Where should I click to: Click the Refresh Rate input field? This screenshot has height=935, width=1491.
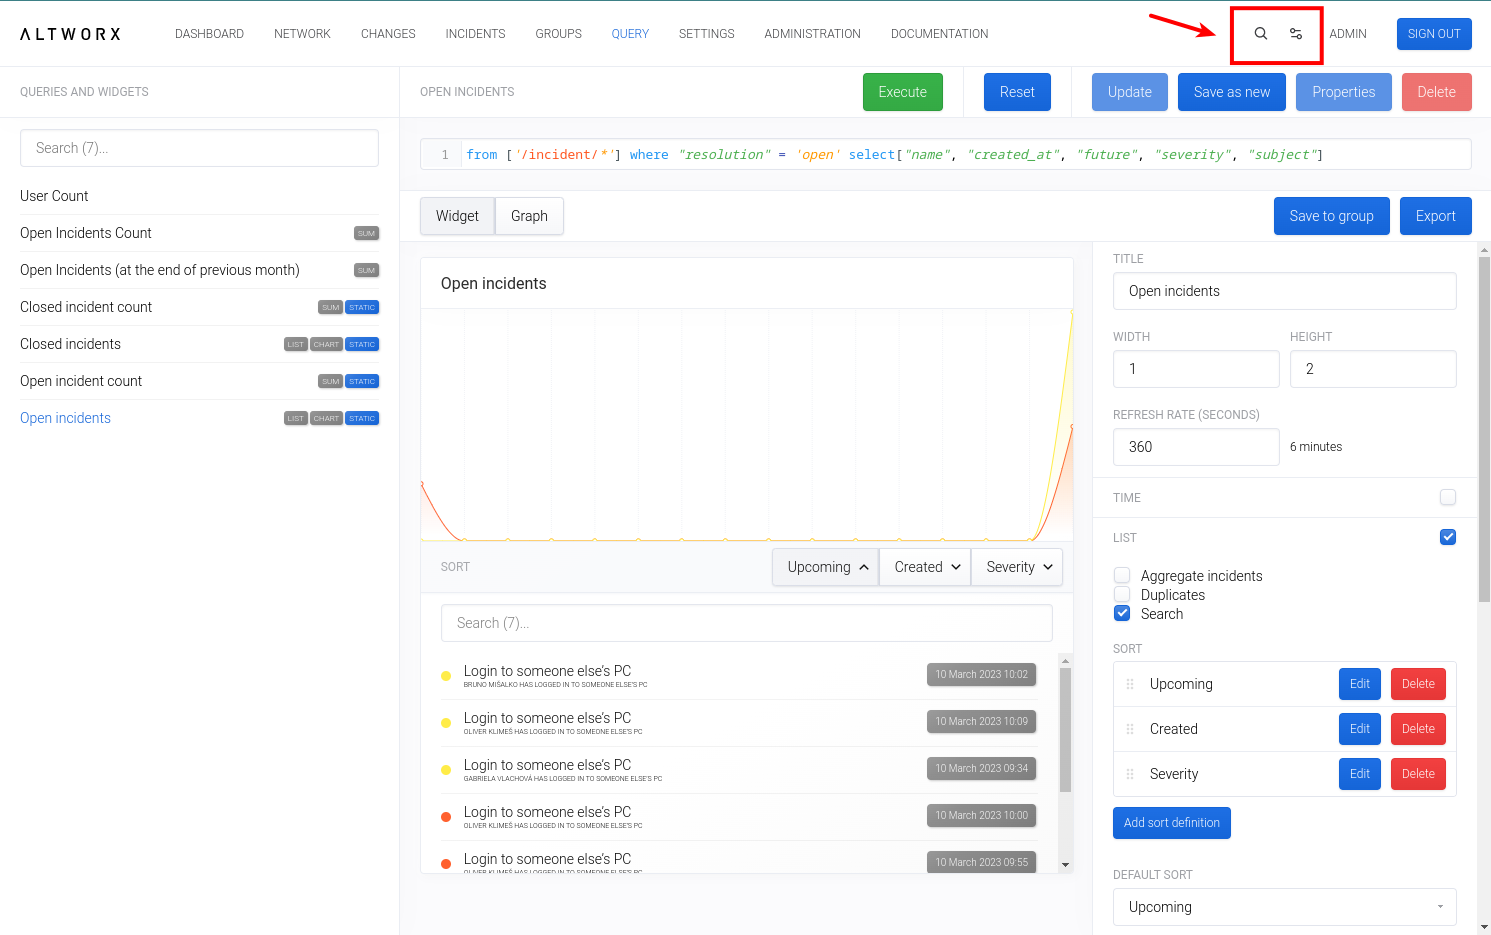[1195, 447]
